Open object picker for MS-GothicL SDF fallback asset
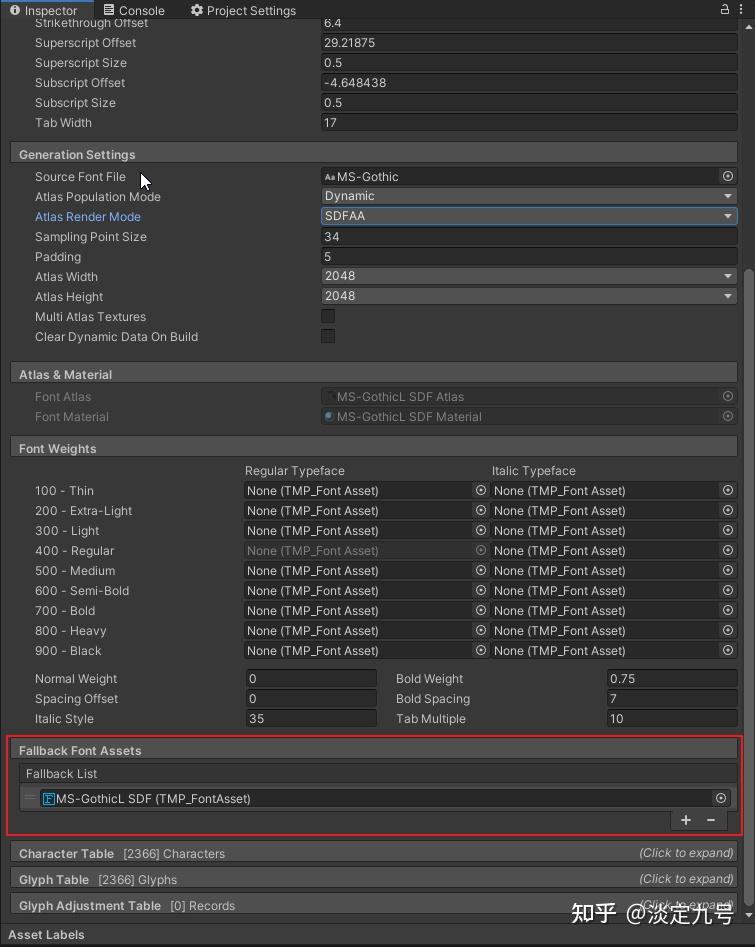The image size is (755, 947). tap(721, 798)
